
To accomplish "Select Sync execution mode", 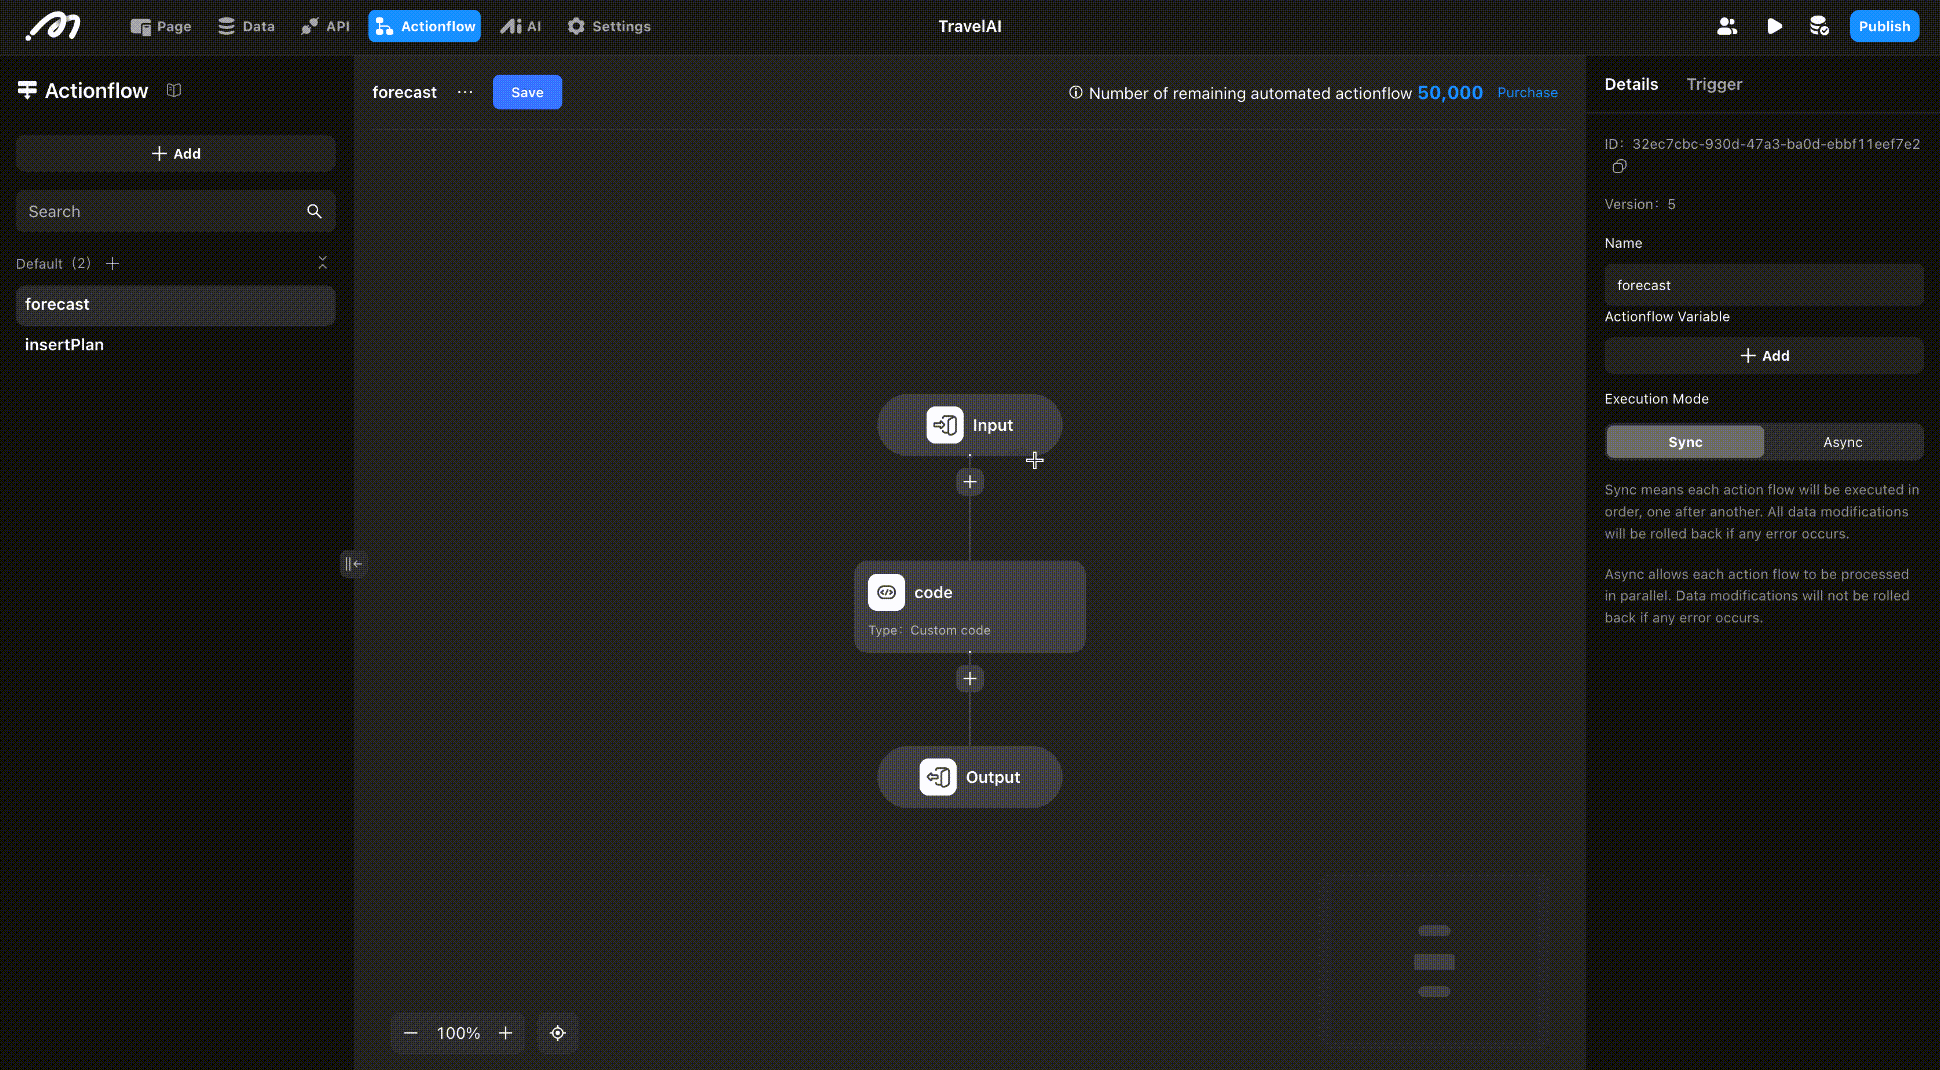I will coord(1685,442).
